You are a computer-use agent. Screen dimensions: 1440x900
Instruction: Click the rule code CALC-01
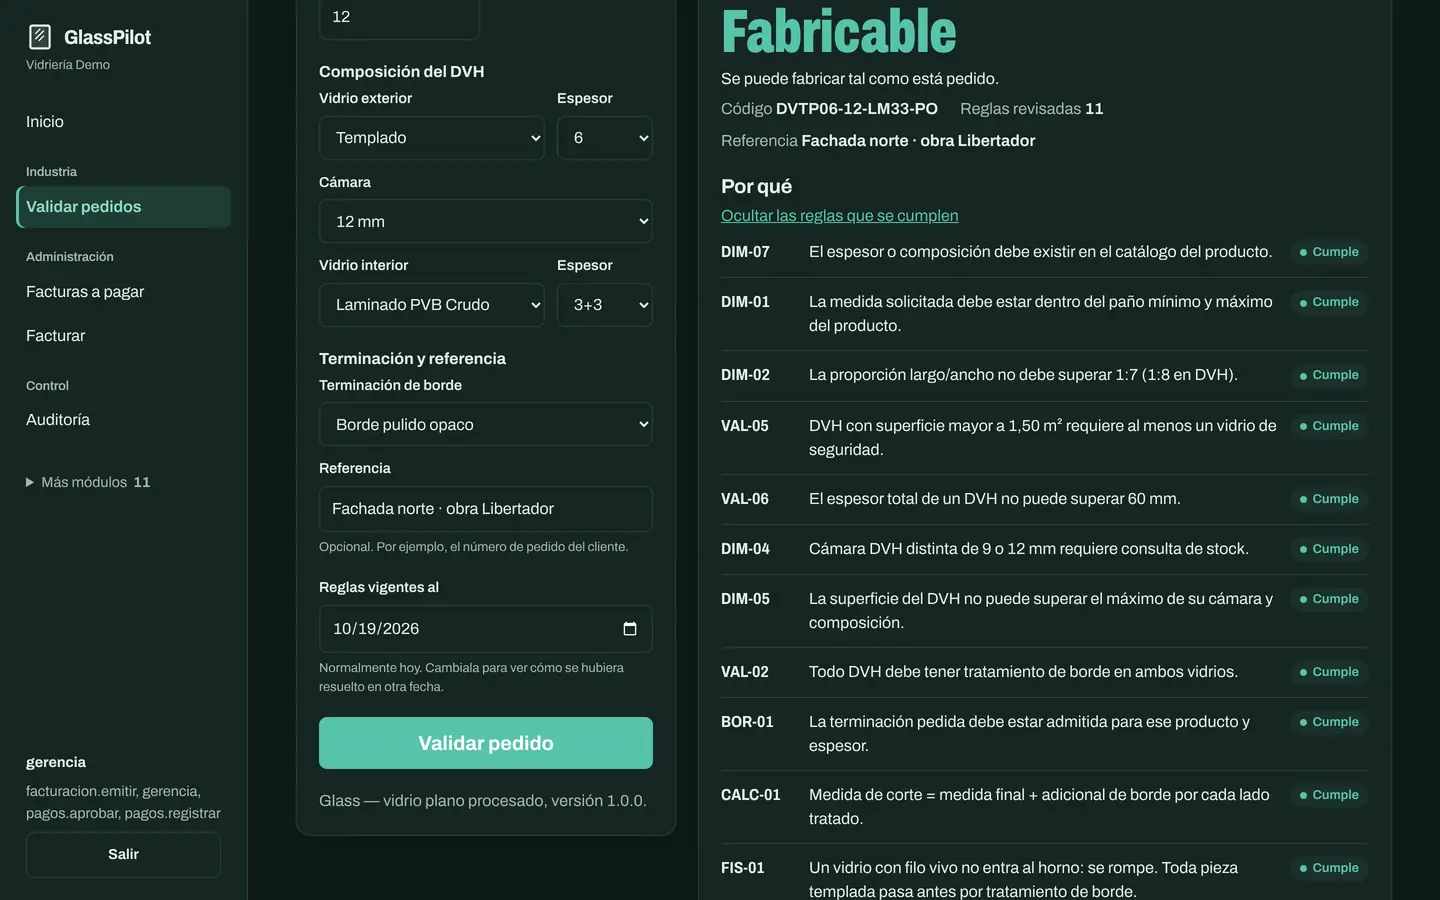tap(751, 795)
